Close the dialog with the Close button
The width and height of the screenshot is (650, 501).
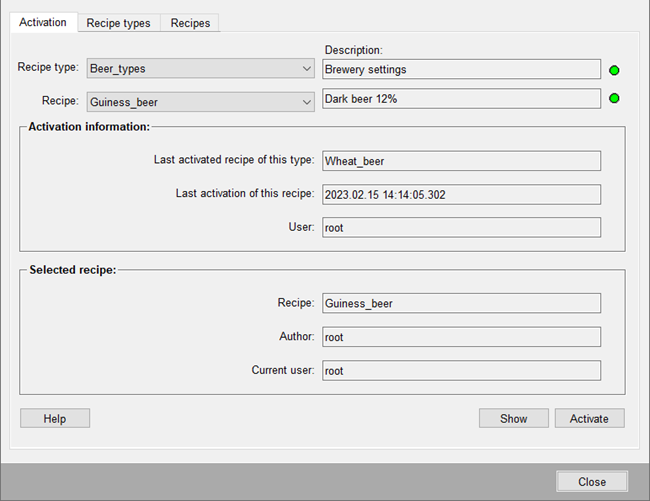pyautogui.click(x=591, y=482)
